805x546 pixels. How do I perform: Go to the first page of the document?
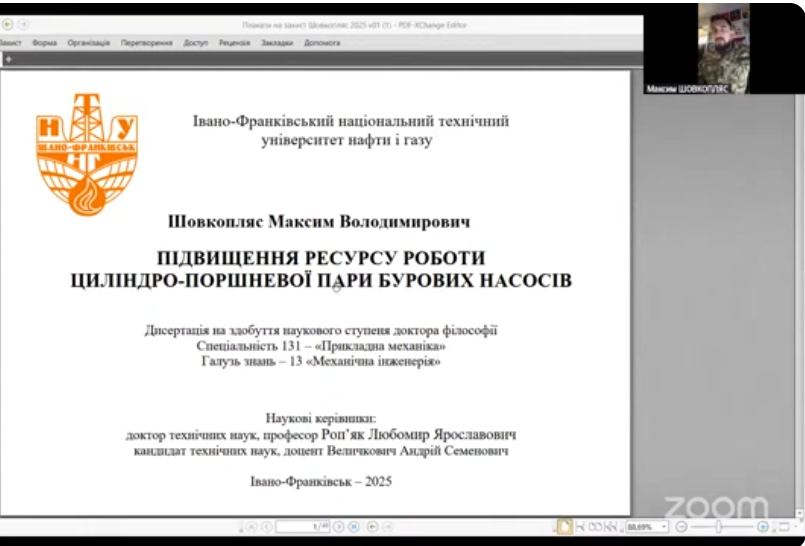click(251, 527)
